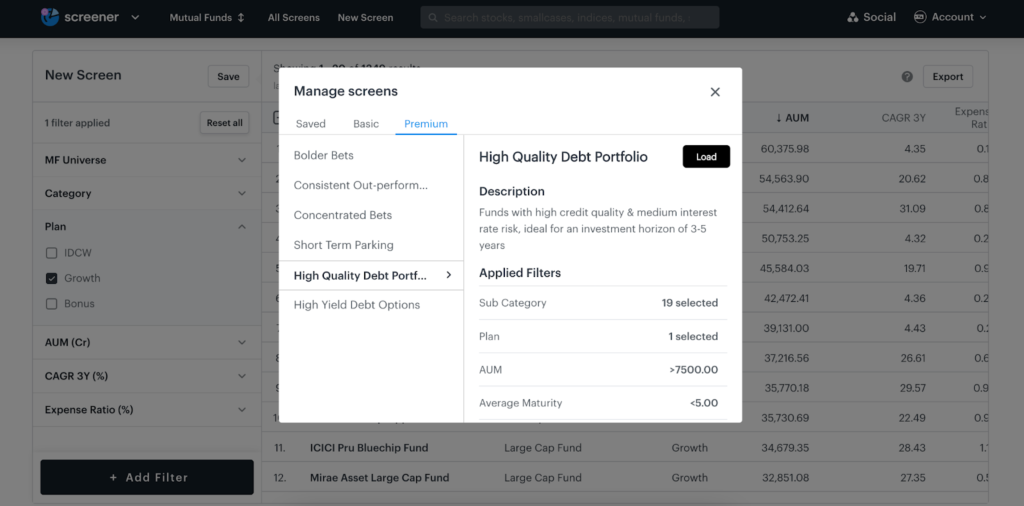
Task: Open the Mutual Funds selector dropdown
Action: click(x=207, y=17)
